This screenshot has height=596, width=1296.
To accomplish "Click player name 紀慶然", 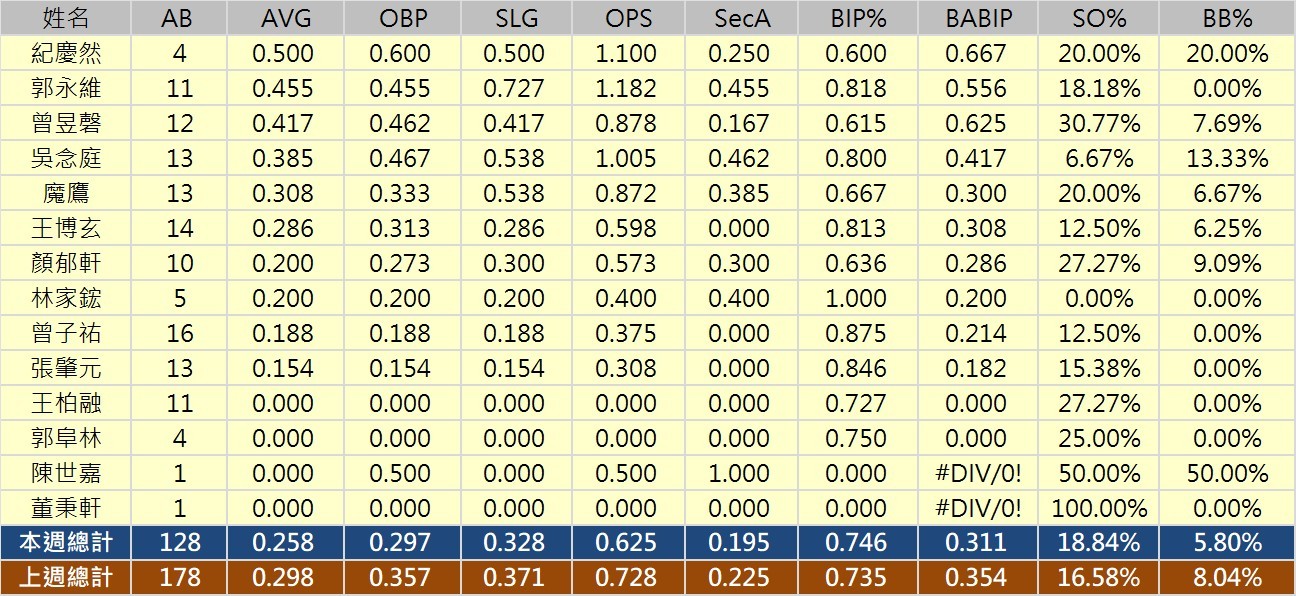I will (x=66, y=53).
